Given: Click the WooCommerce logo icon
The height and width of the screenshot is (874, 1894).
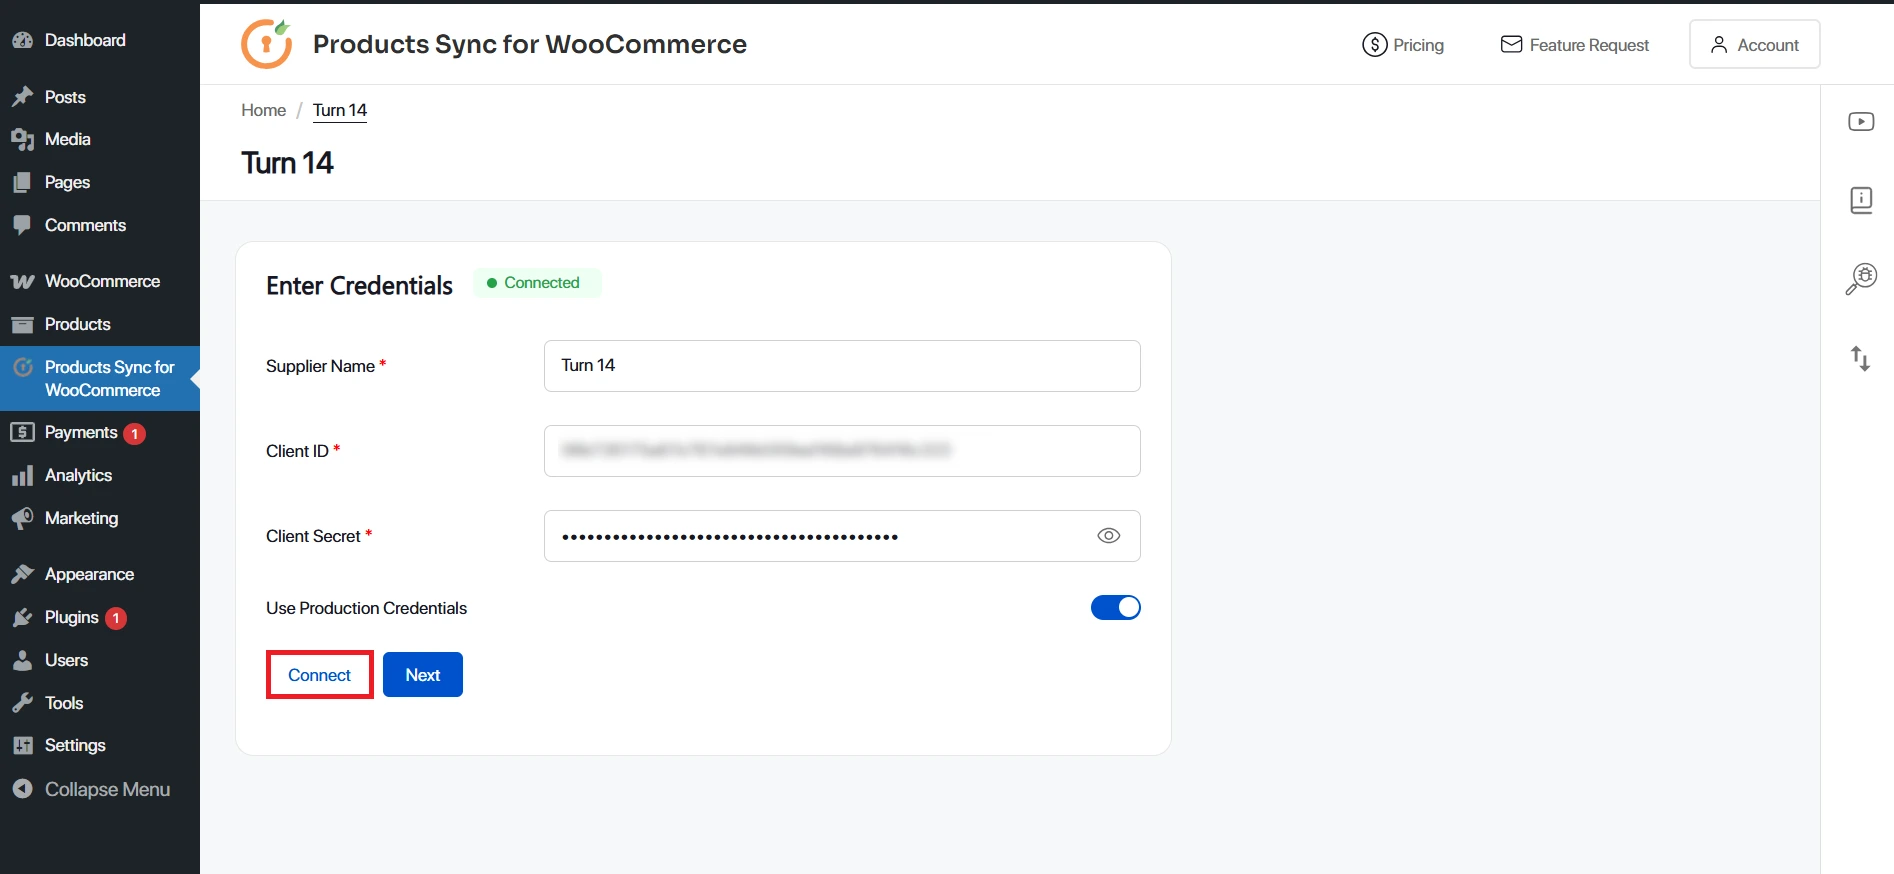Looking at the screenshot, I should 22,281.
